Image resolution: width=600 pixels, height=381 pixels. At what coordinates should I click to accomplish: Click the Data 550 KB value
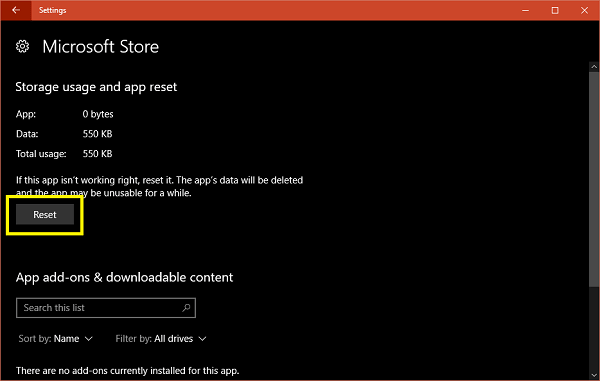[98, 134]
